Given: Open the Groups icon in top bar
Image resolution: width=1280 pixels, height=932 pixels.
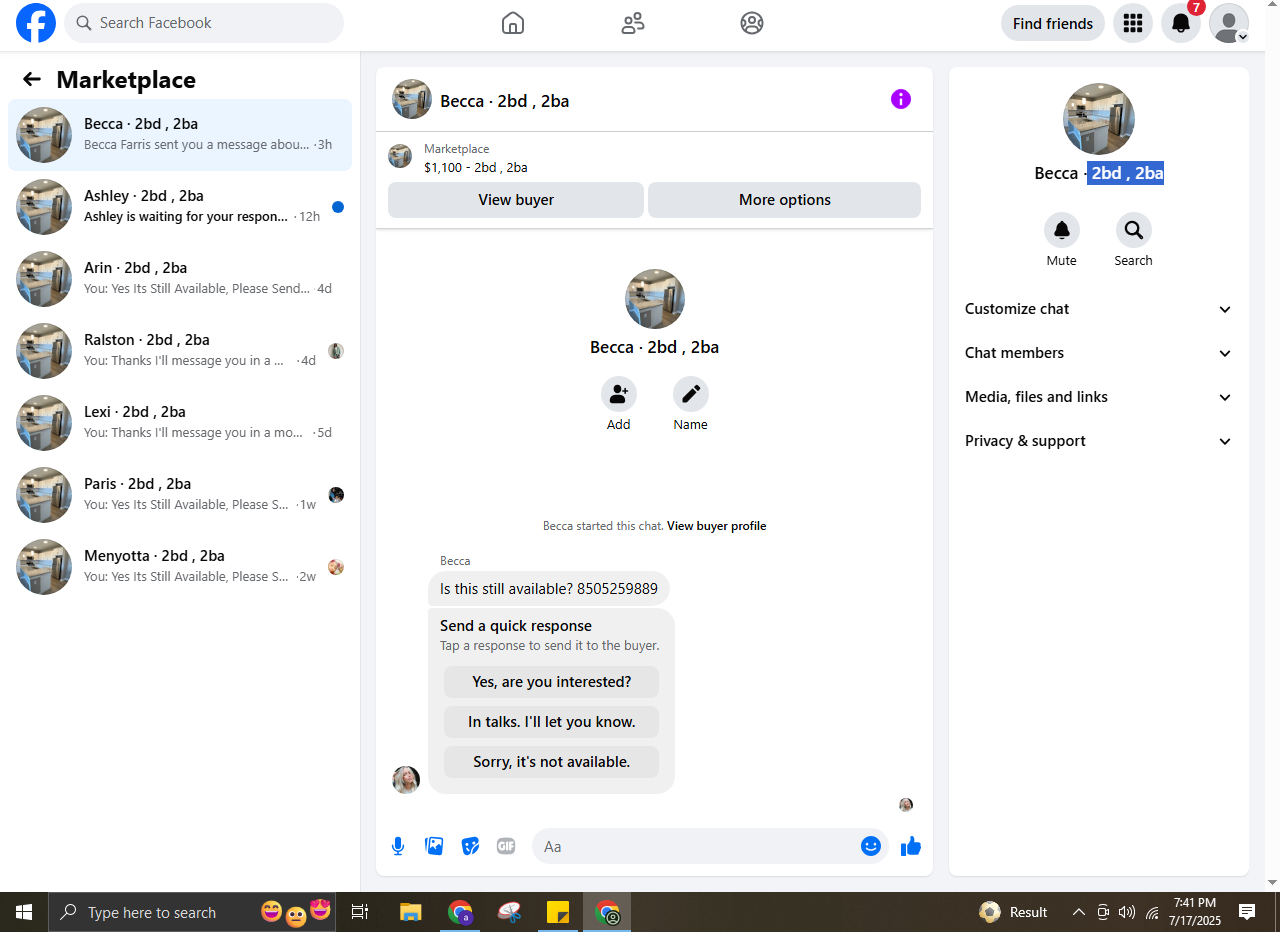Looking at the screenshot, I should click(752, 23).
